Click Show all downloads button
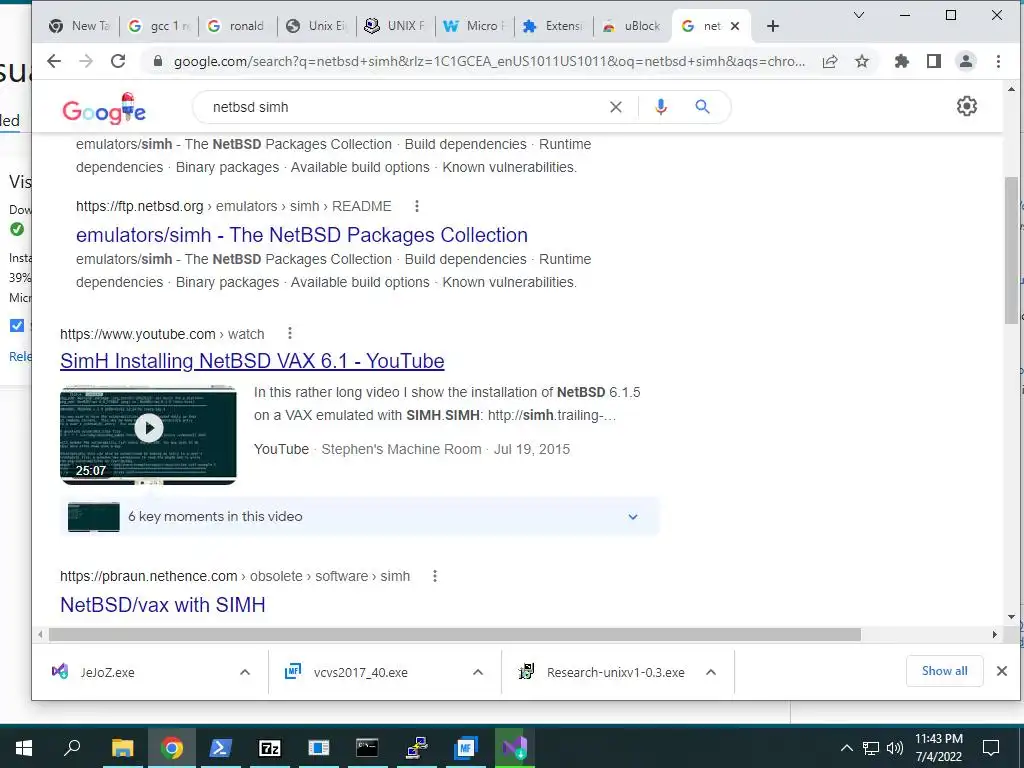 pyautogui.click(x=944, y=671)
